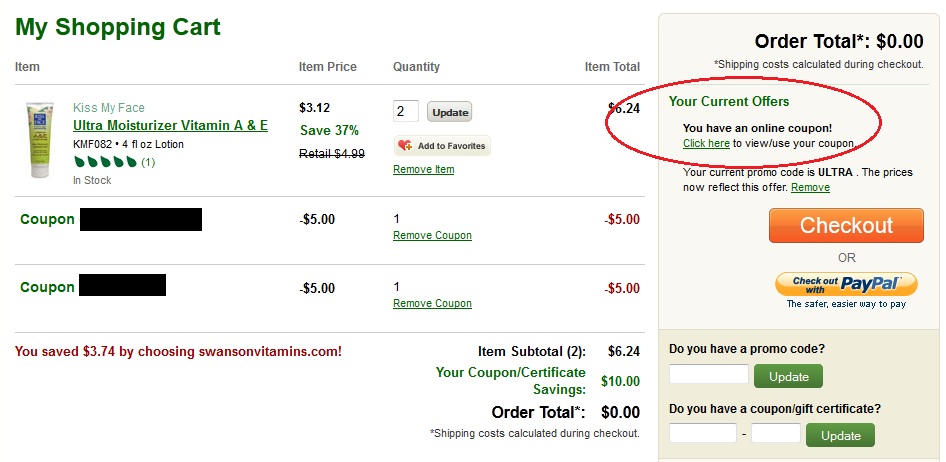This screenshot has height=462, width=946.
Task: Click the Kiss My Face lotion product thumbnail
Action: coord(39,140)
